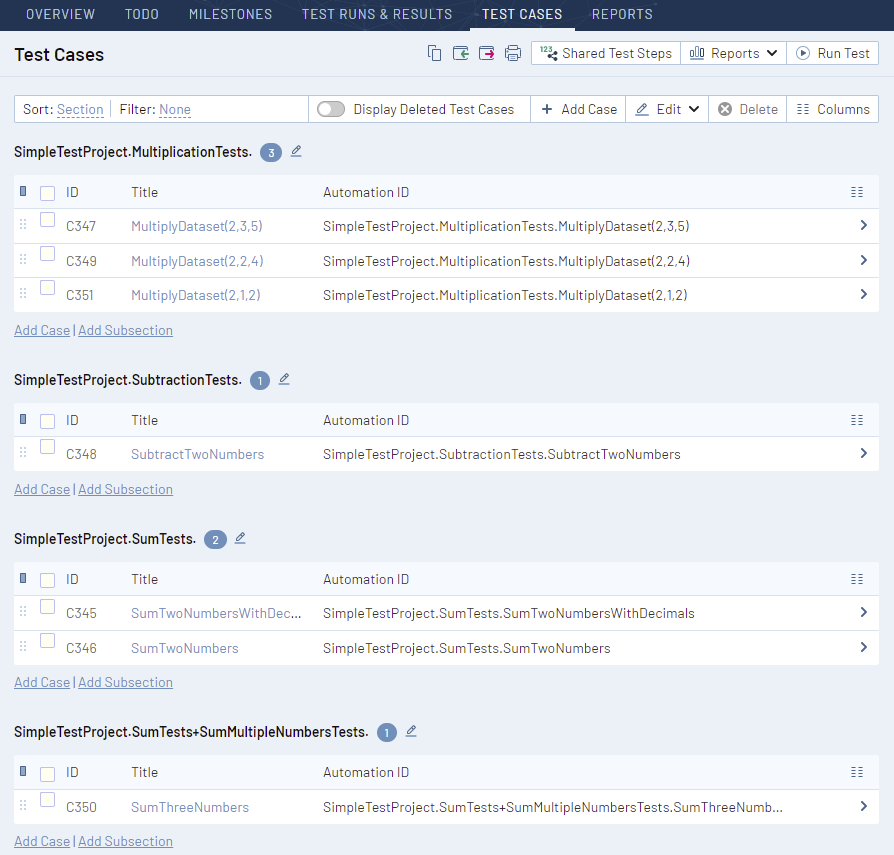Select the Test Cases tab
The image size is (894, 855).
[522, 14]
